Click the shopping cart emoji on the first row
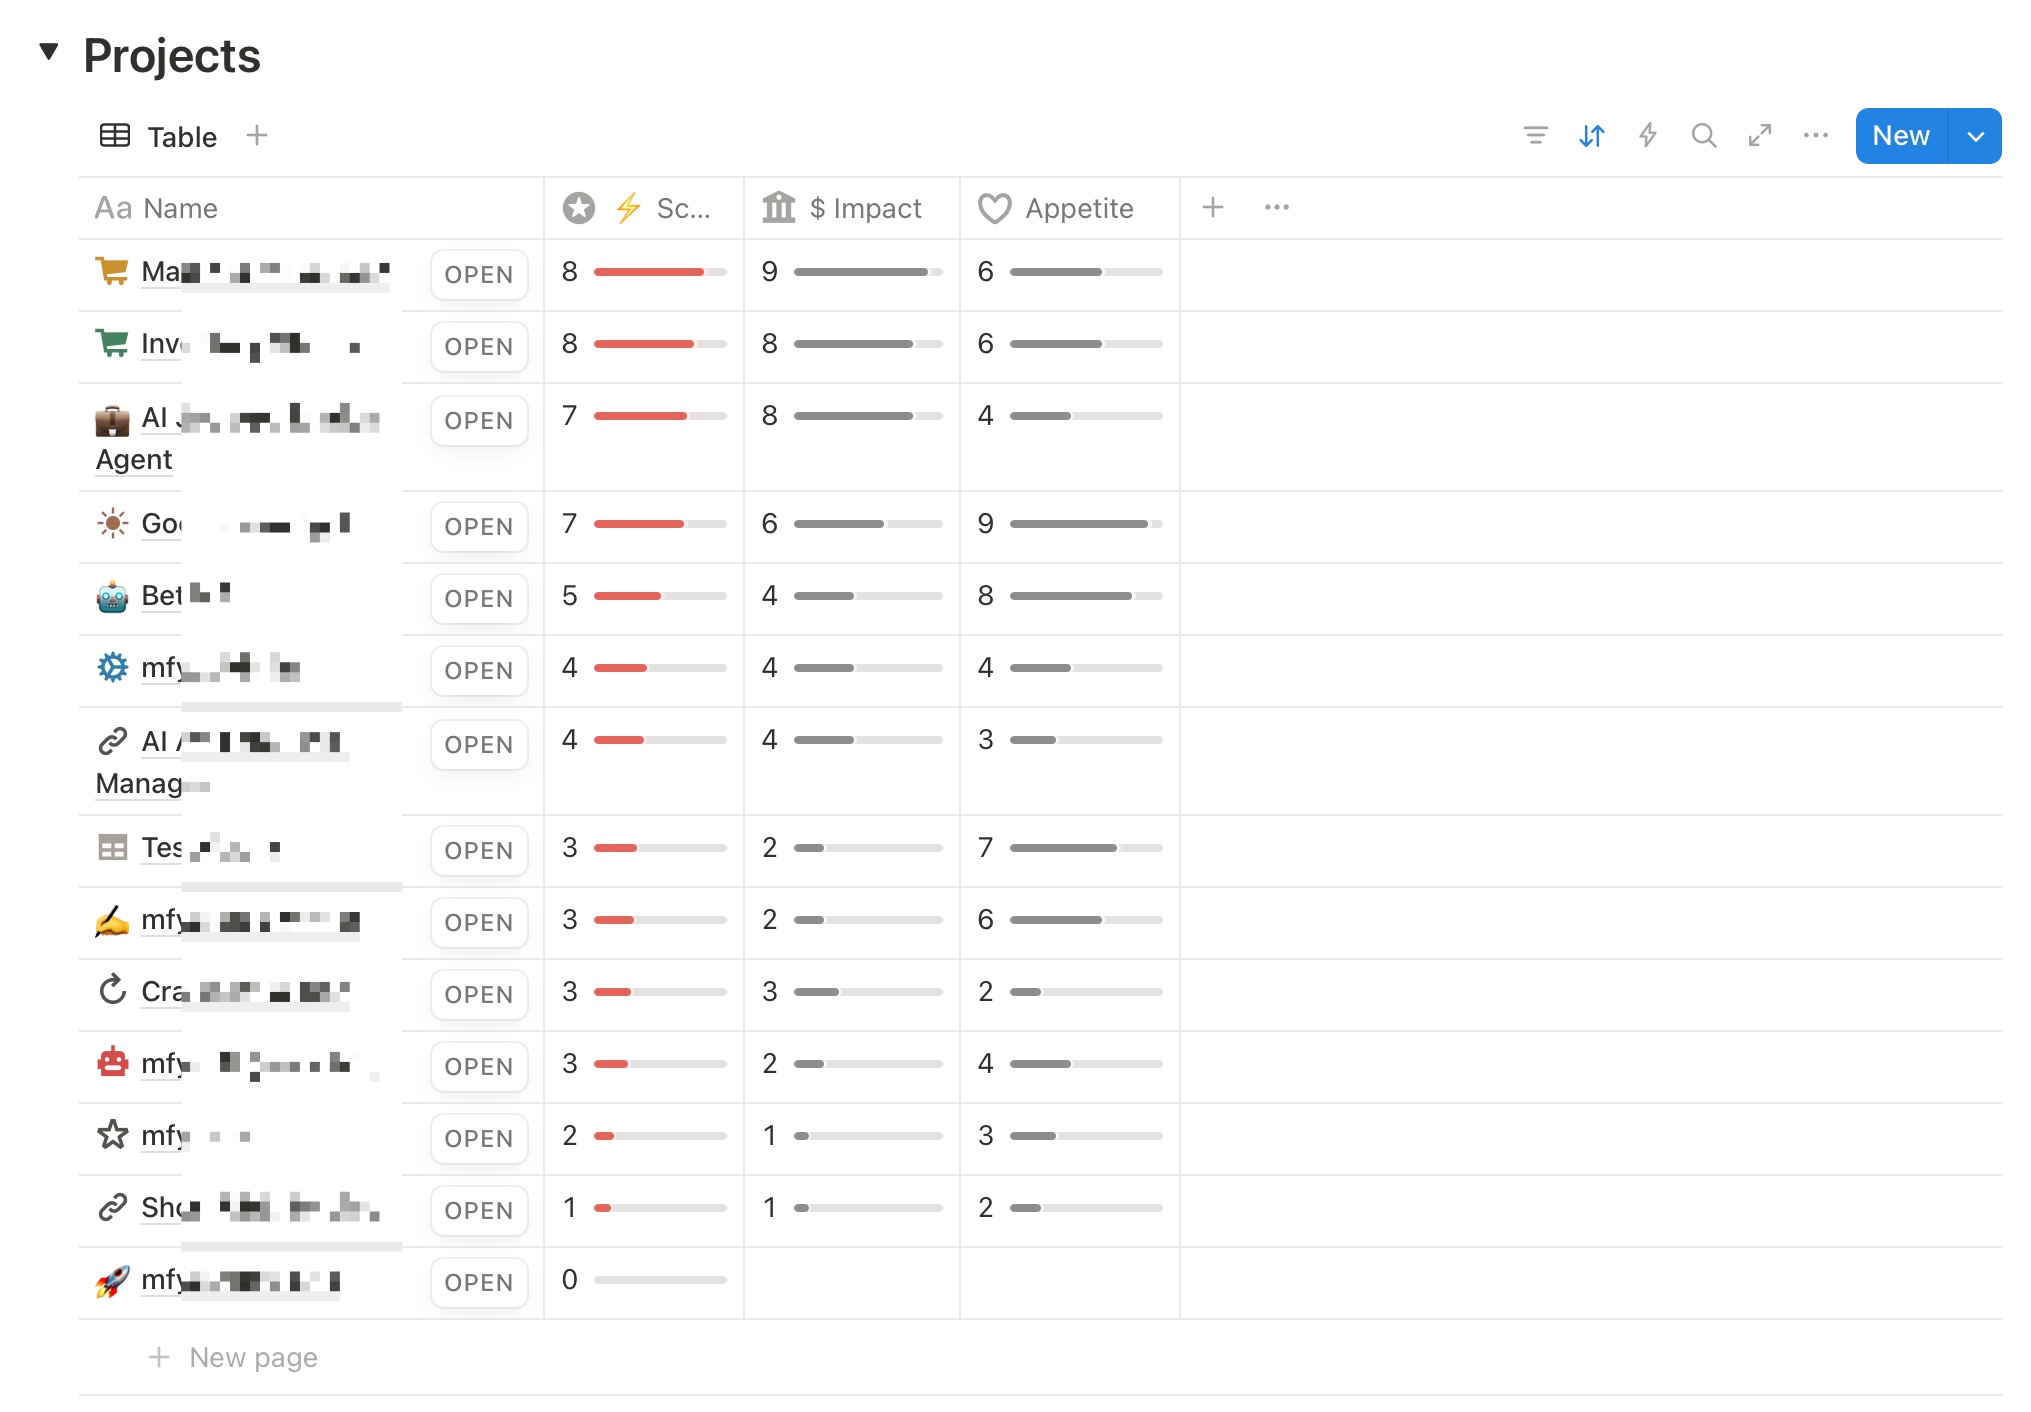The image size is (2031, 1412). pyautogui.click(x=112, y=271)
